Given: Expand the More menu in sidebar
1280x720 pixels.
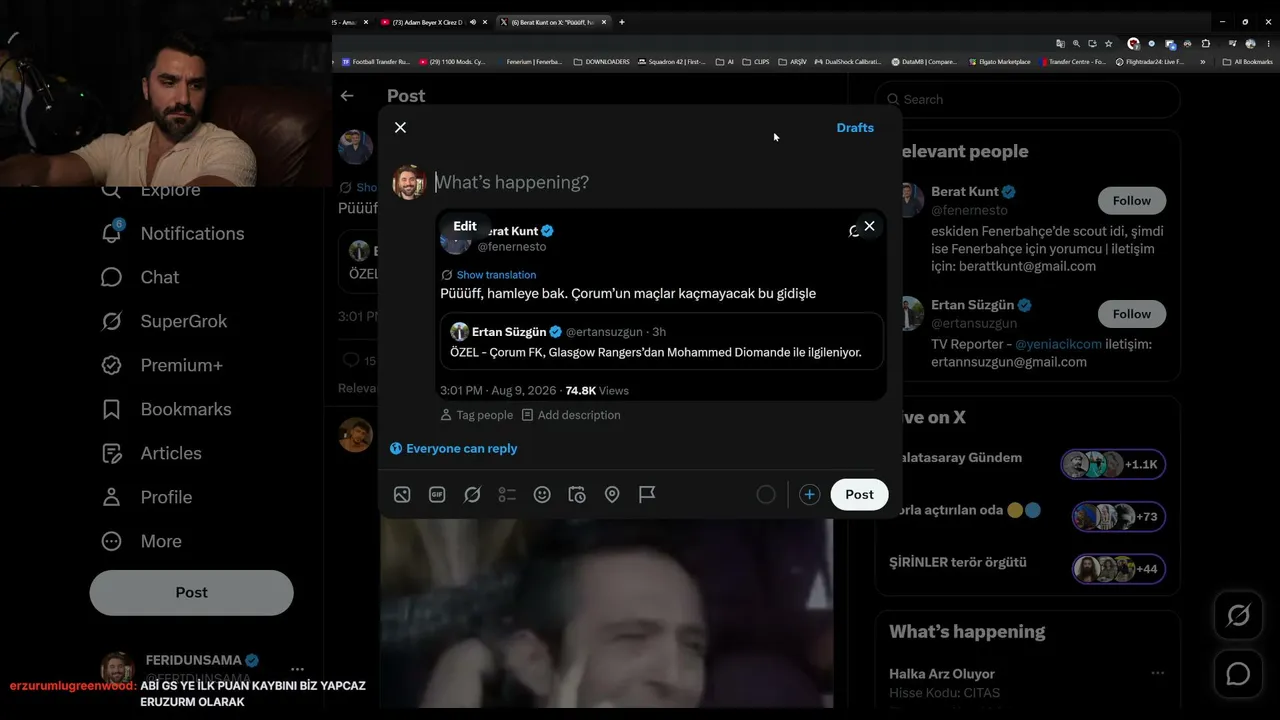Looking at the screenshot, I should [141, 541].
